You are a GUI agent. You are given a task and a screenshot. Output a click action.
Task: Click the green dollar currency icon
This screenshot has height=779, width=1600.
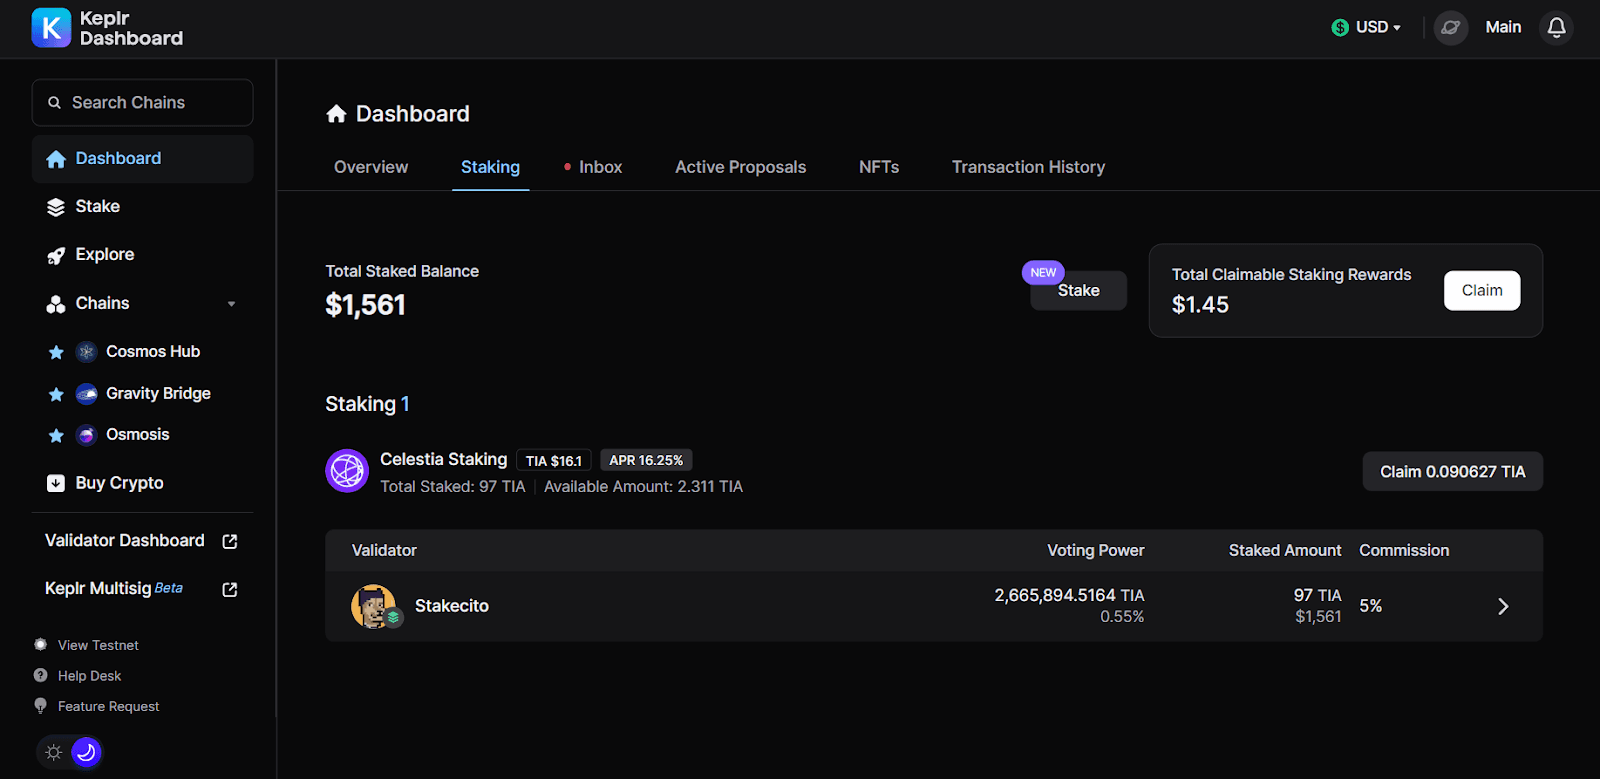(1340, 28)
